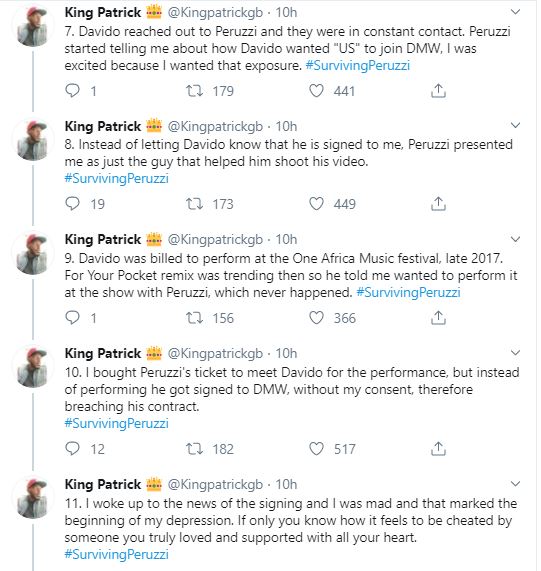541x571 pixels.
Task: Share tweet 9 about One Africa Music festival
Action: pos(438,318)
